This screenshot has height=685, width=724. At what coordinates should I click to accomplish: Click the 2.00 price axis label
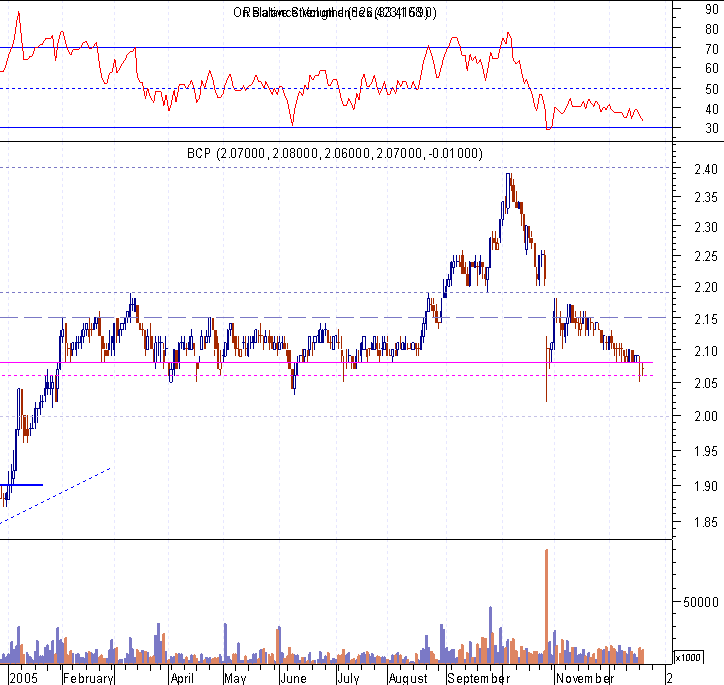tap(706, 416)
